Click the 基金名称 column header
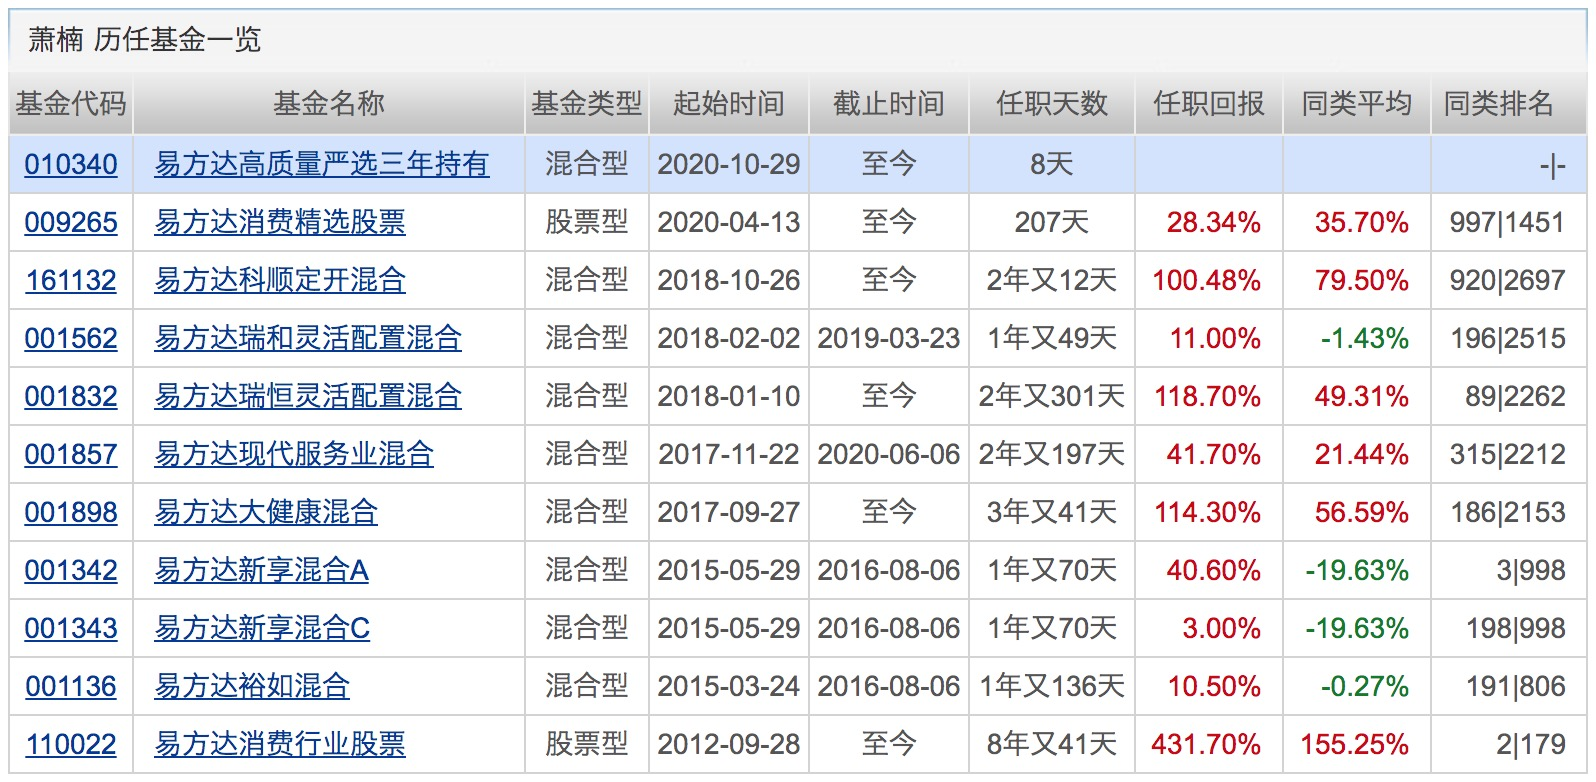1596x782 pixels. [x=329, y=104]
